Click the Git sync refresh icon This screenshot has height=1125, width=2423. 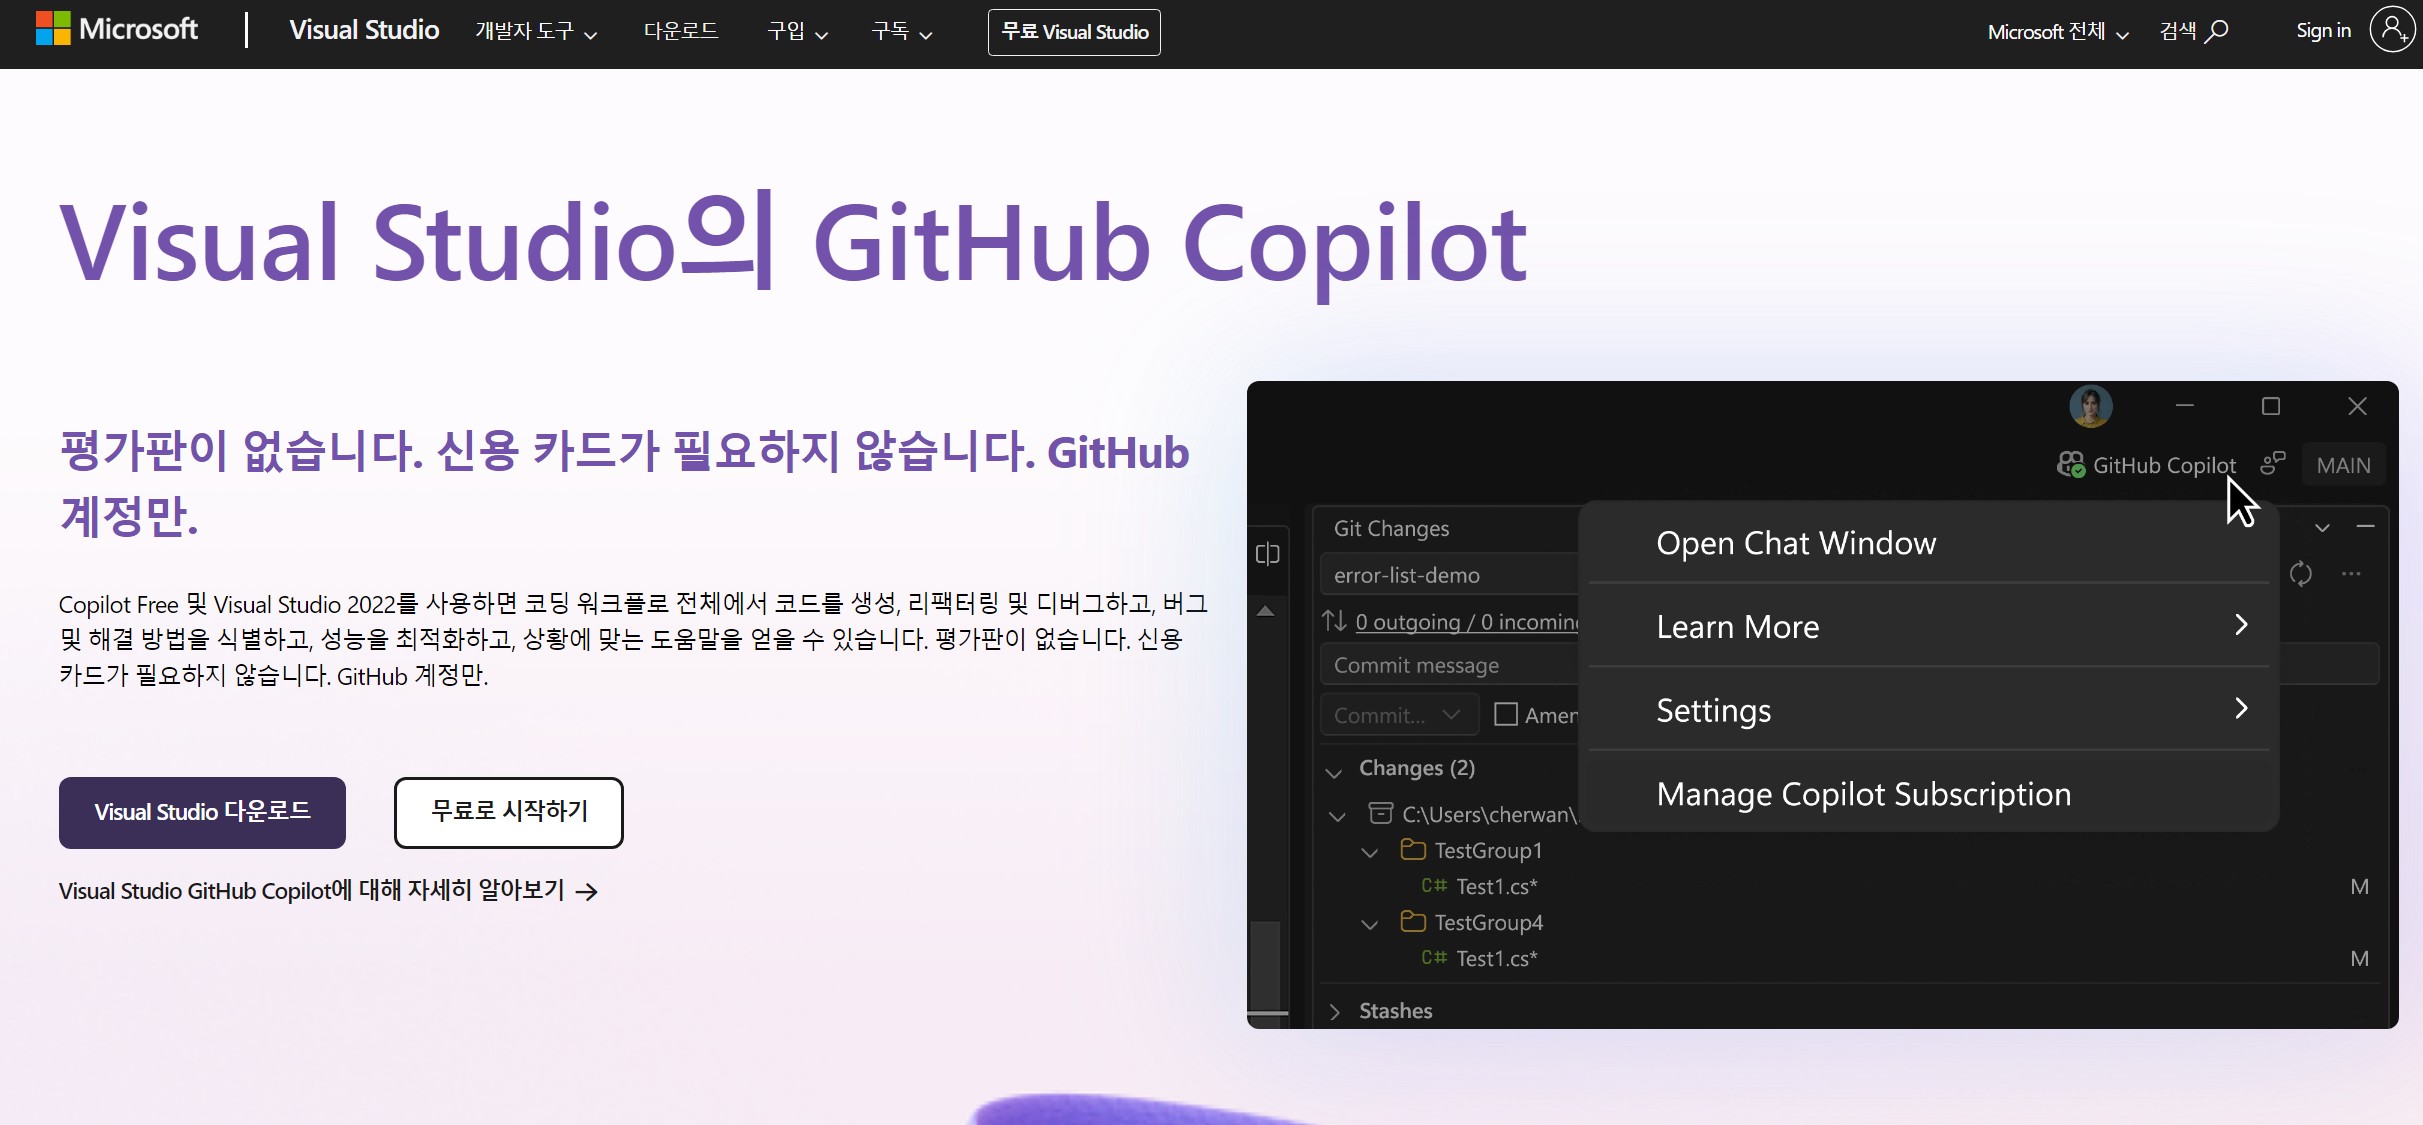coord(2301,574)
